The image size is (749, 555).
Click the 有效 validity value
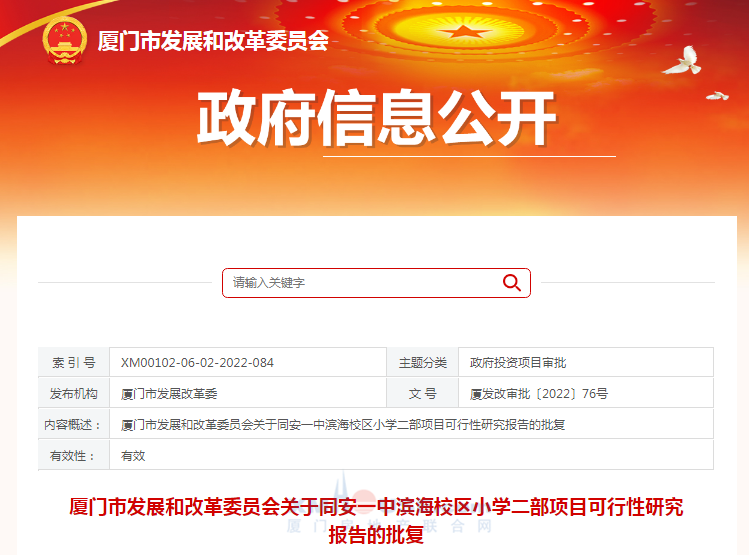(133, 456)
